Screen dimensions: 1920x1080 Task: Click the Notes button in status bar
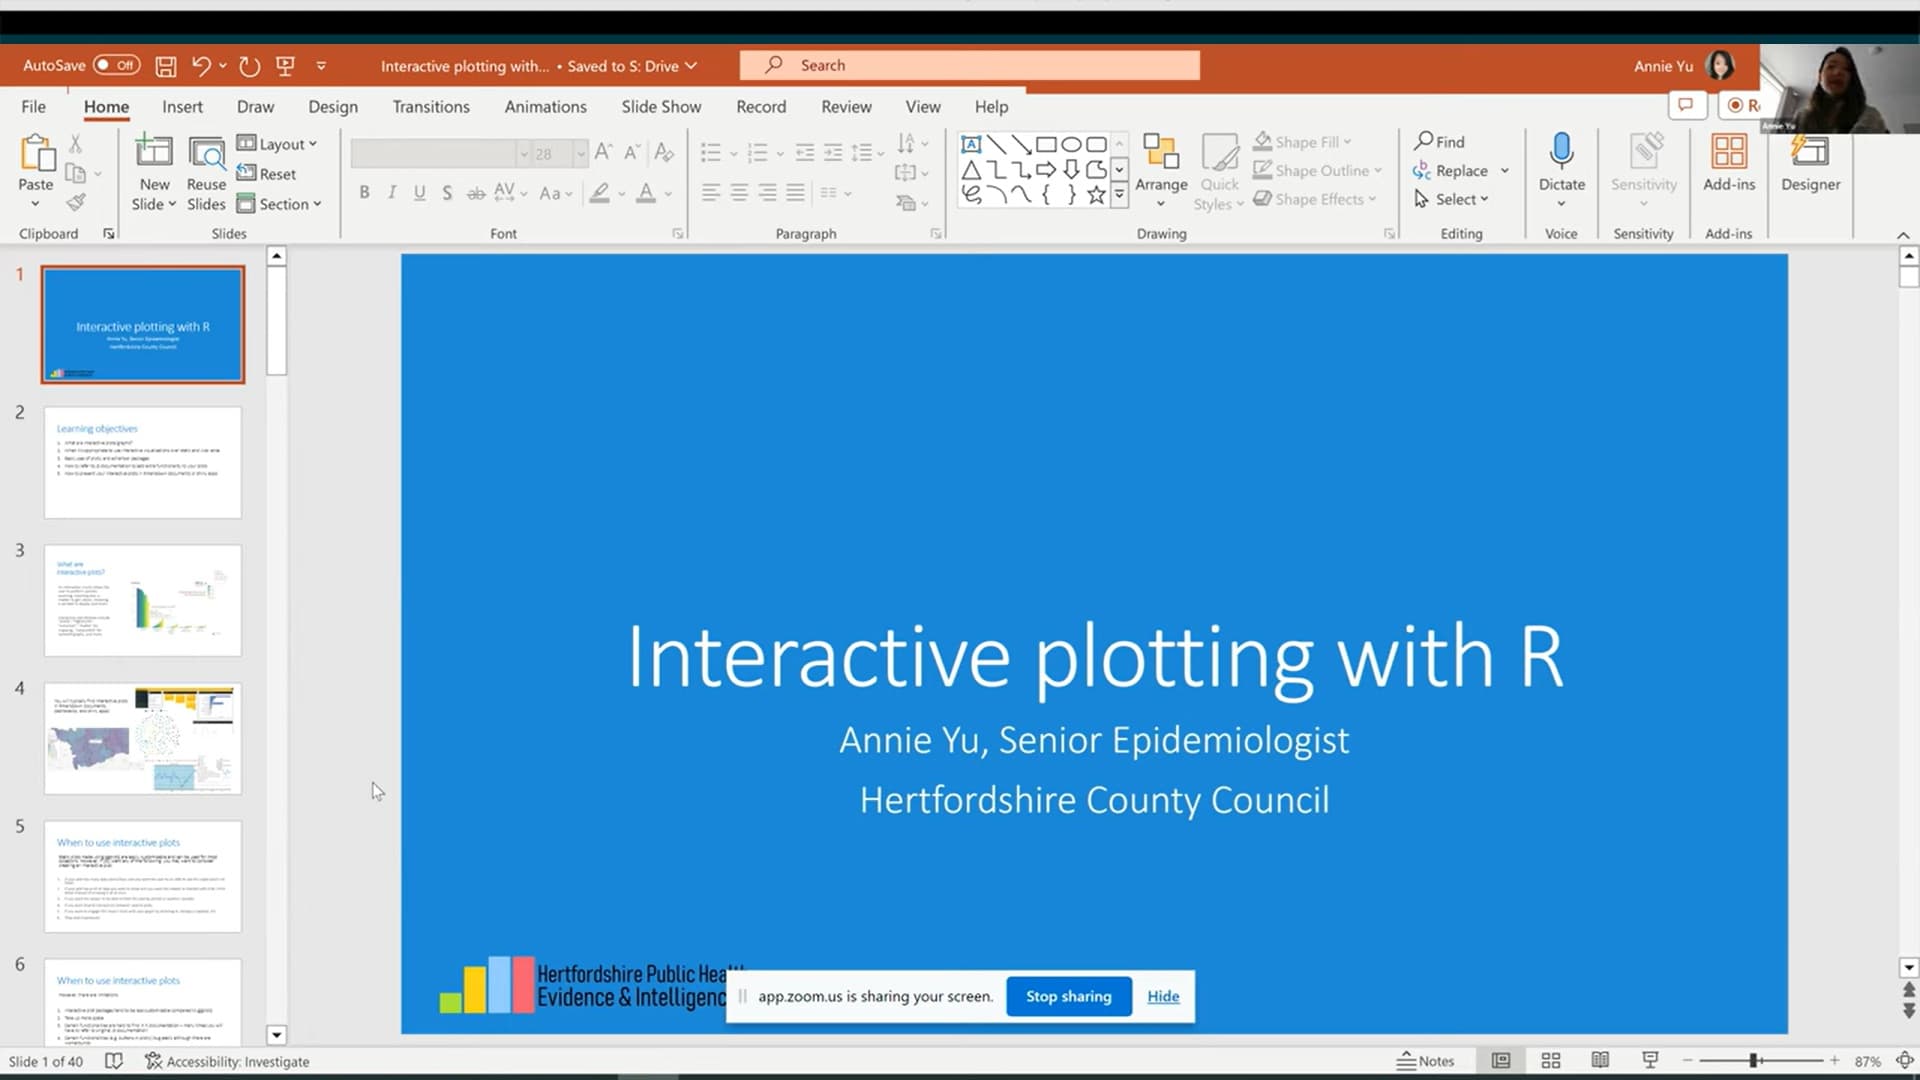click(x=1426, y=1061)
